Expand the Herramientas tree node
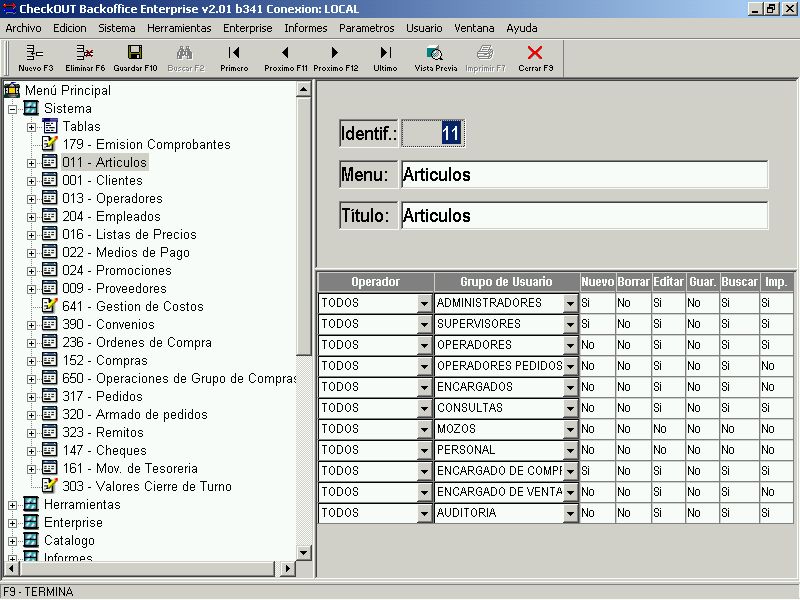This screenshot has height=600, width=800. tap(13, 505)
